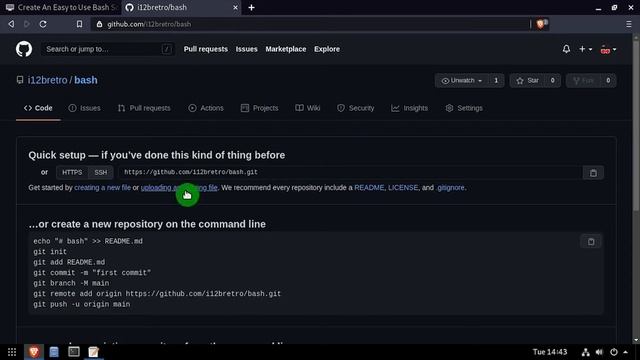Open the GitHub home logo
The height and width of the screenshot is (360, 640).
pyautogui.click(x=24, y=49)
